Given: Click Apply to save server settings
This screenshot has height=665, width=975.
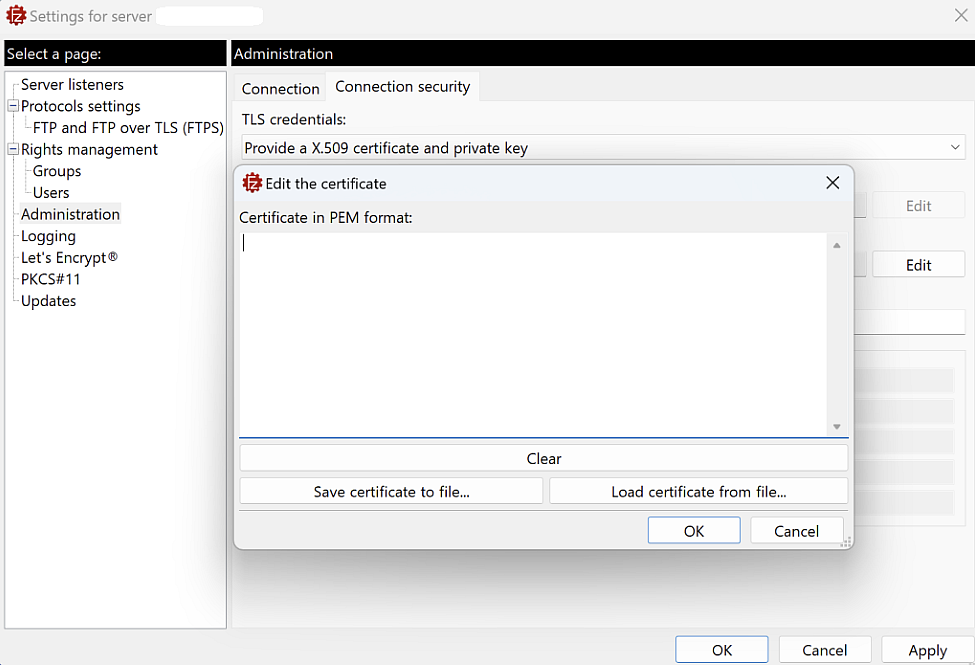Looking at the screenshot, I should (927, 649).
